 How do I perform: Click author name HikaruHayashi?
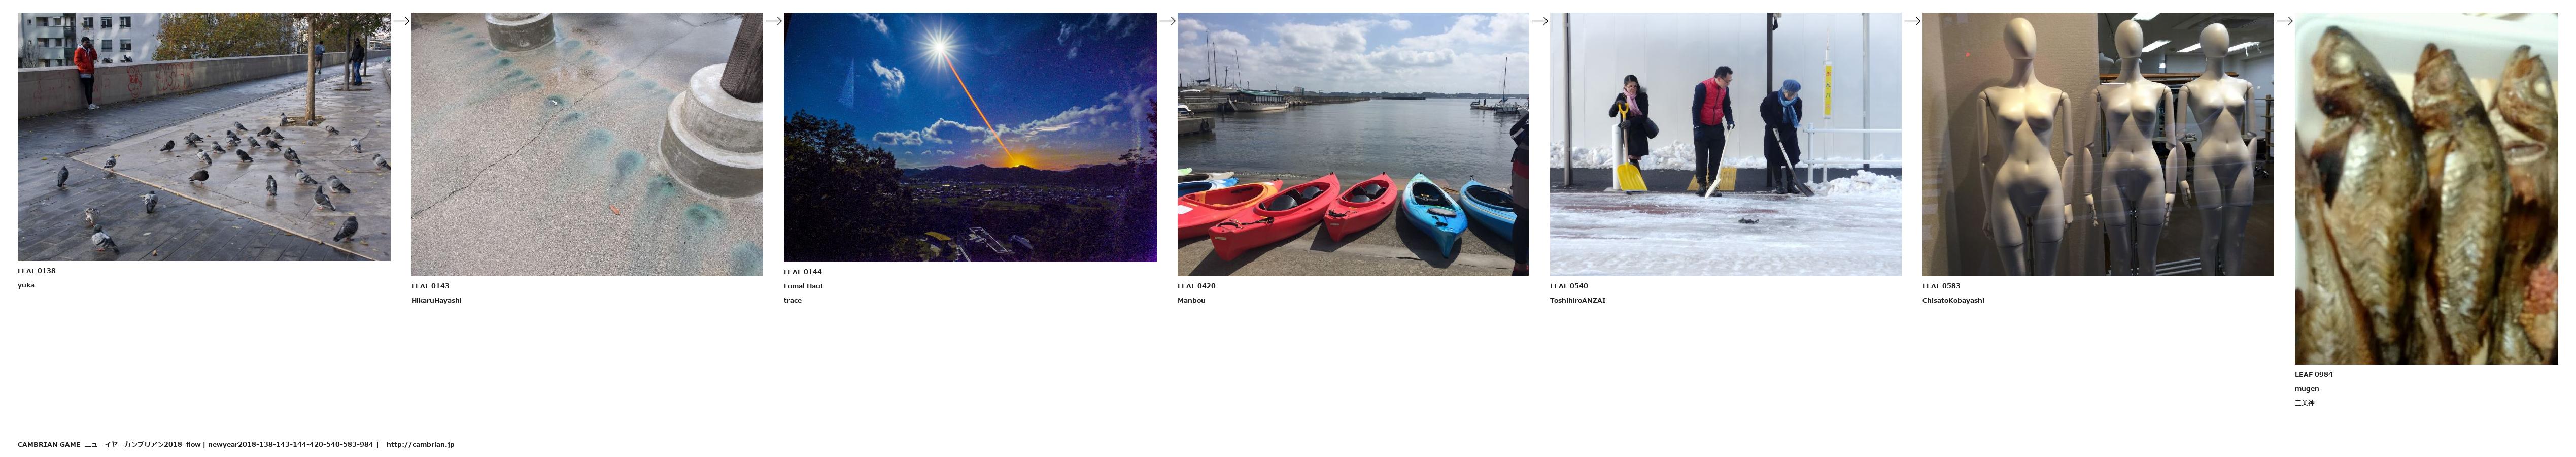[x=436, y=300]
